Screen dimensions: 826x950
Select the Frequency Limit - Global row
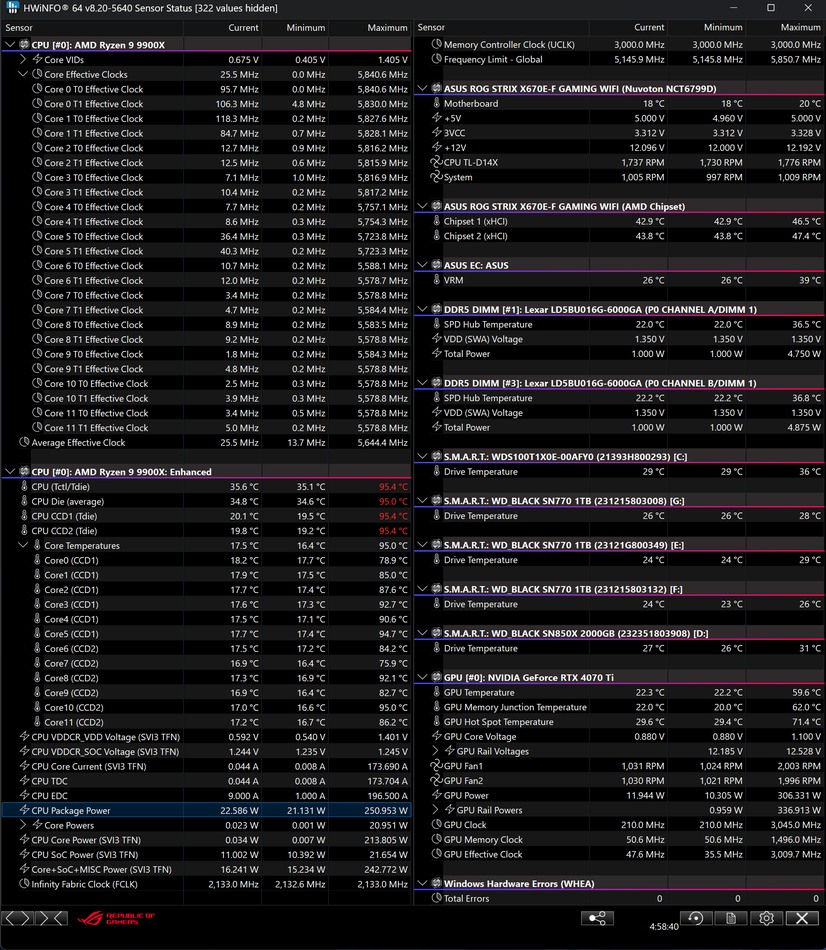point(619,59)
